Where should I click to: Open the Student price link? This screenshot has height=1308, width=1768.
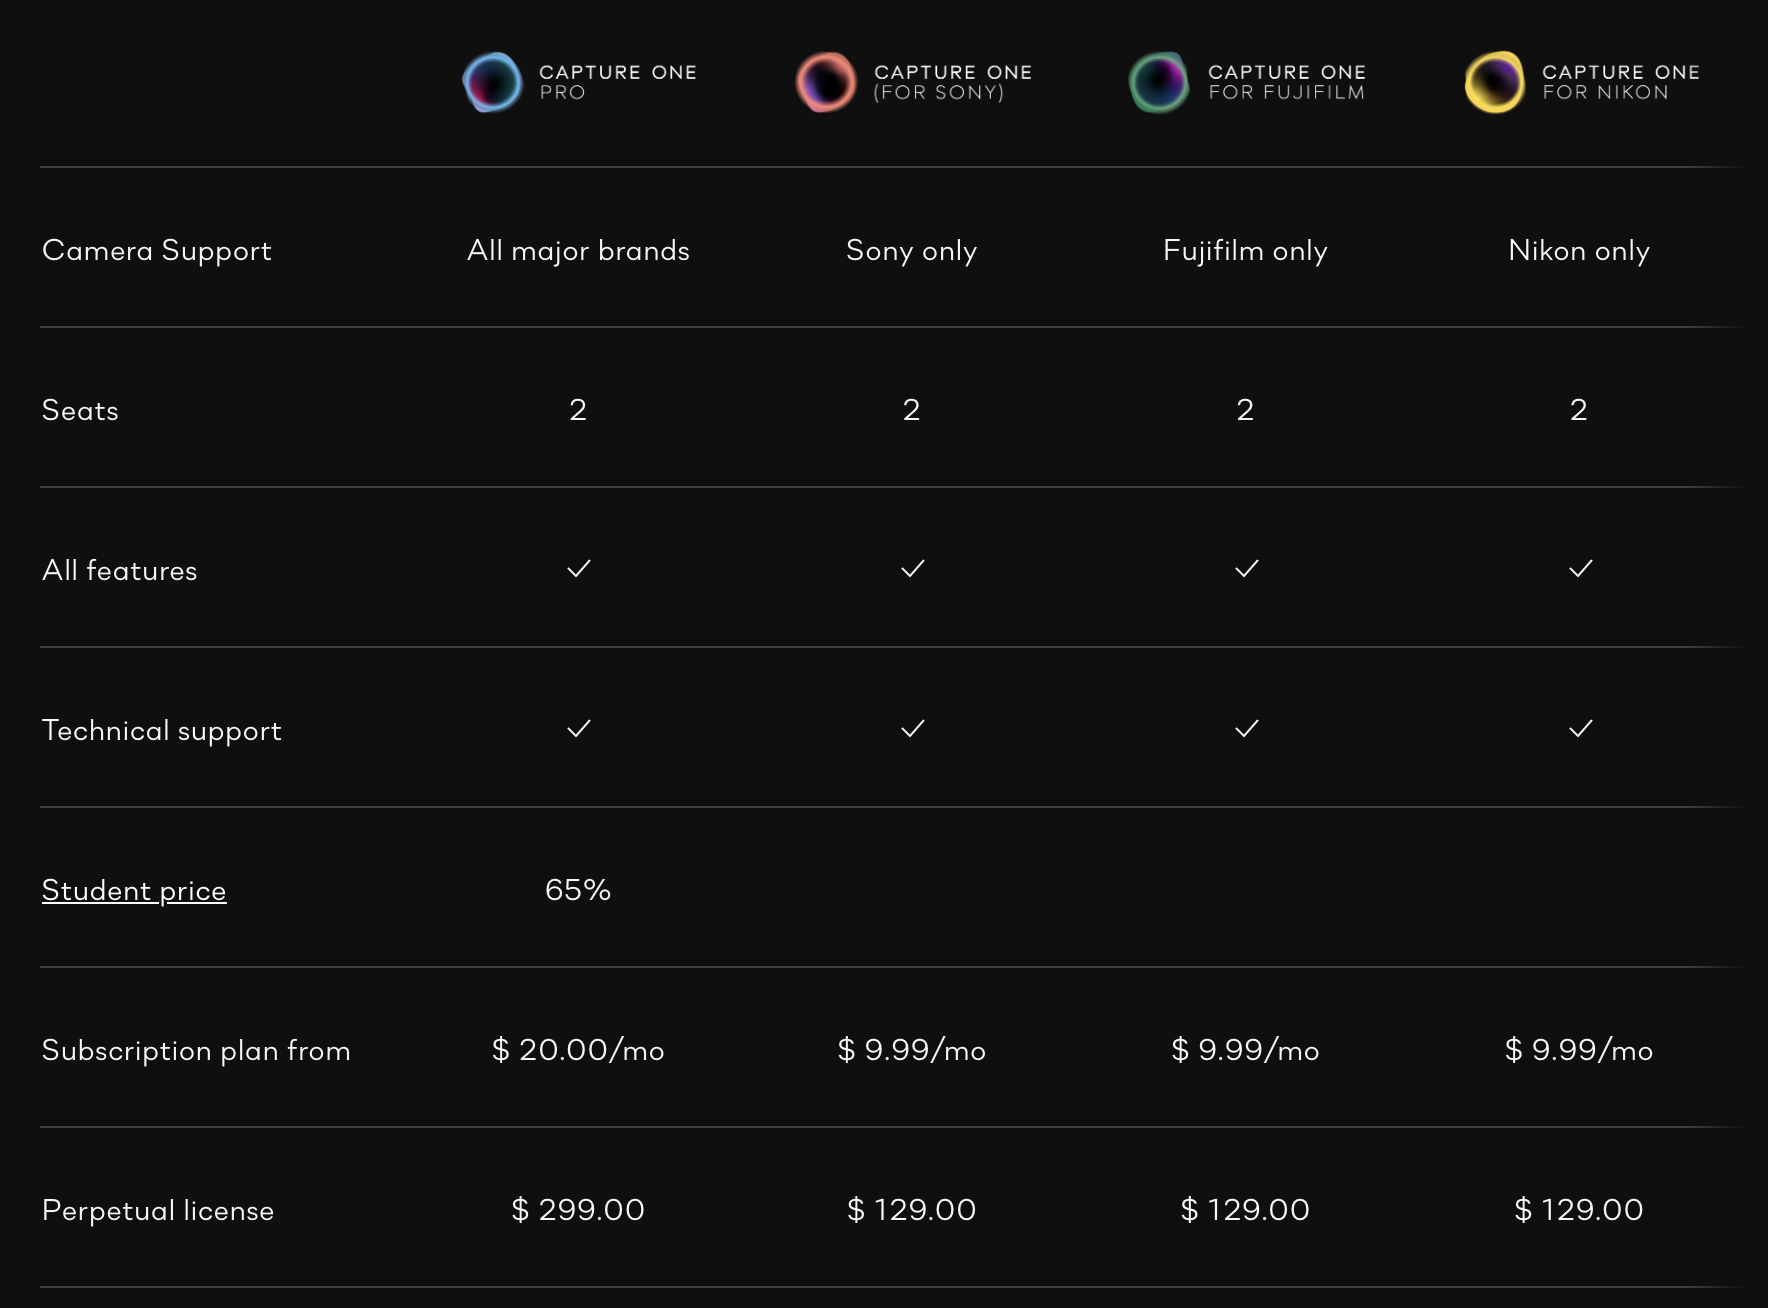tap(134, 890)
